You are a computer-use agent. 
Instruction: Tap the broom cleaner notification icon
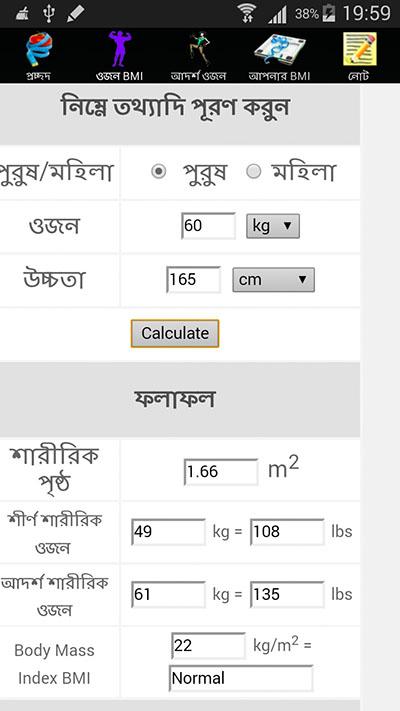22,14
